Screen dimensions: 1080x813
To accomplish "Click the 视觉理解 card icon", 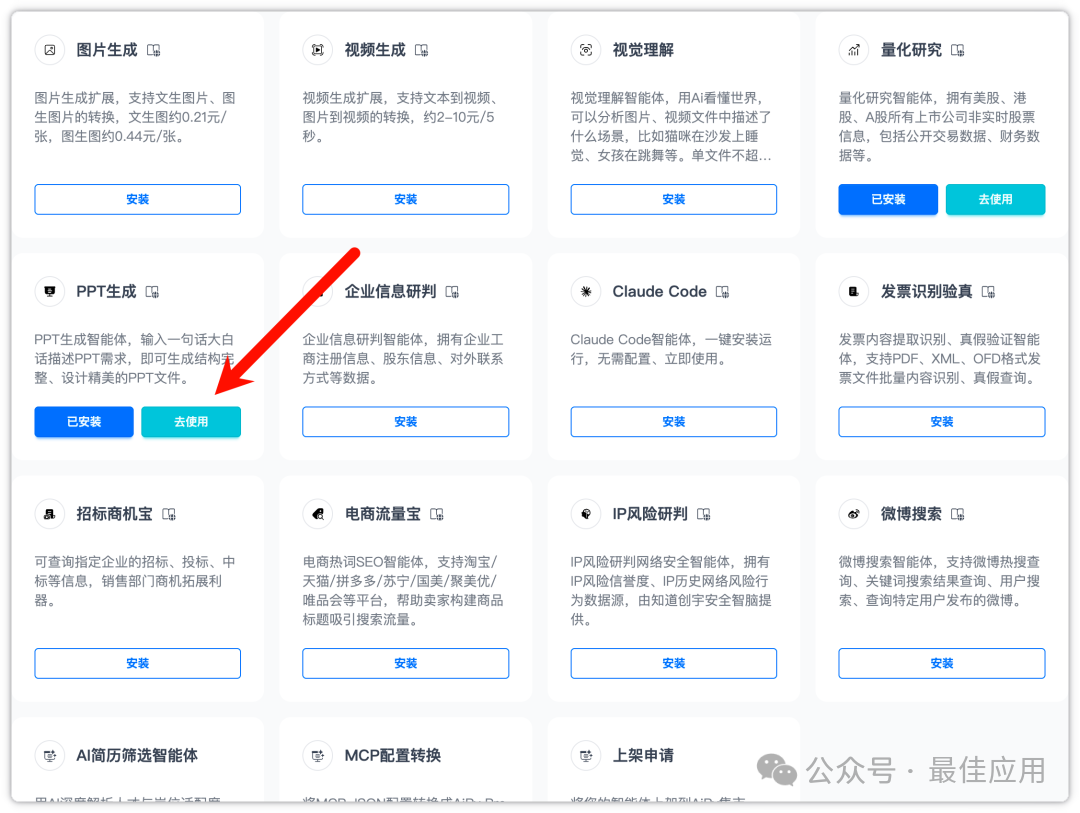I will click(585, 50).
